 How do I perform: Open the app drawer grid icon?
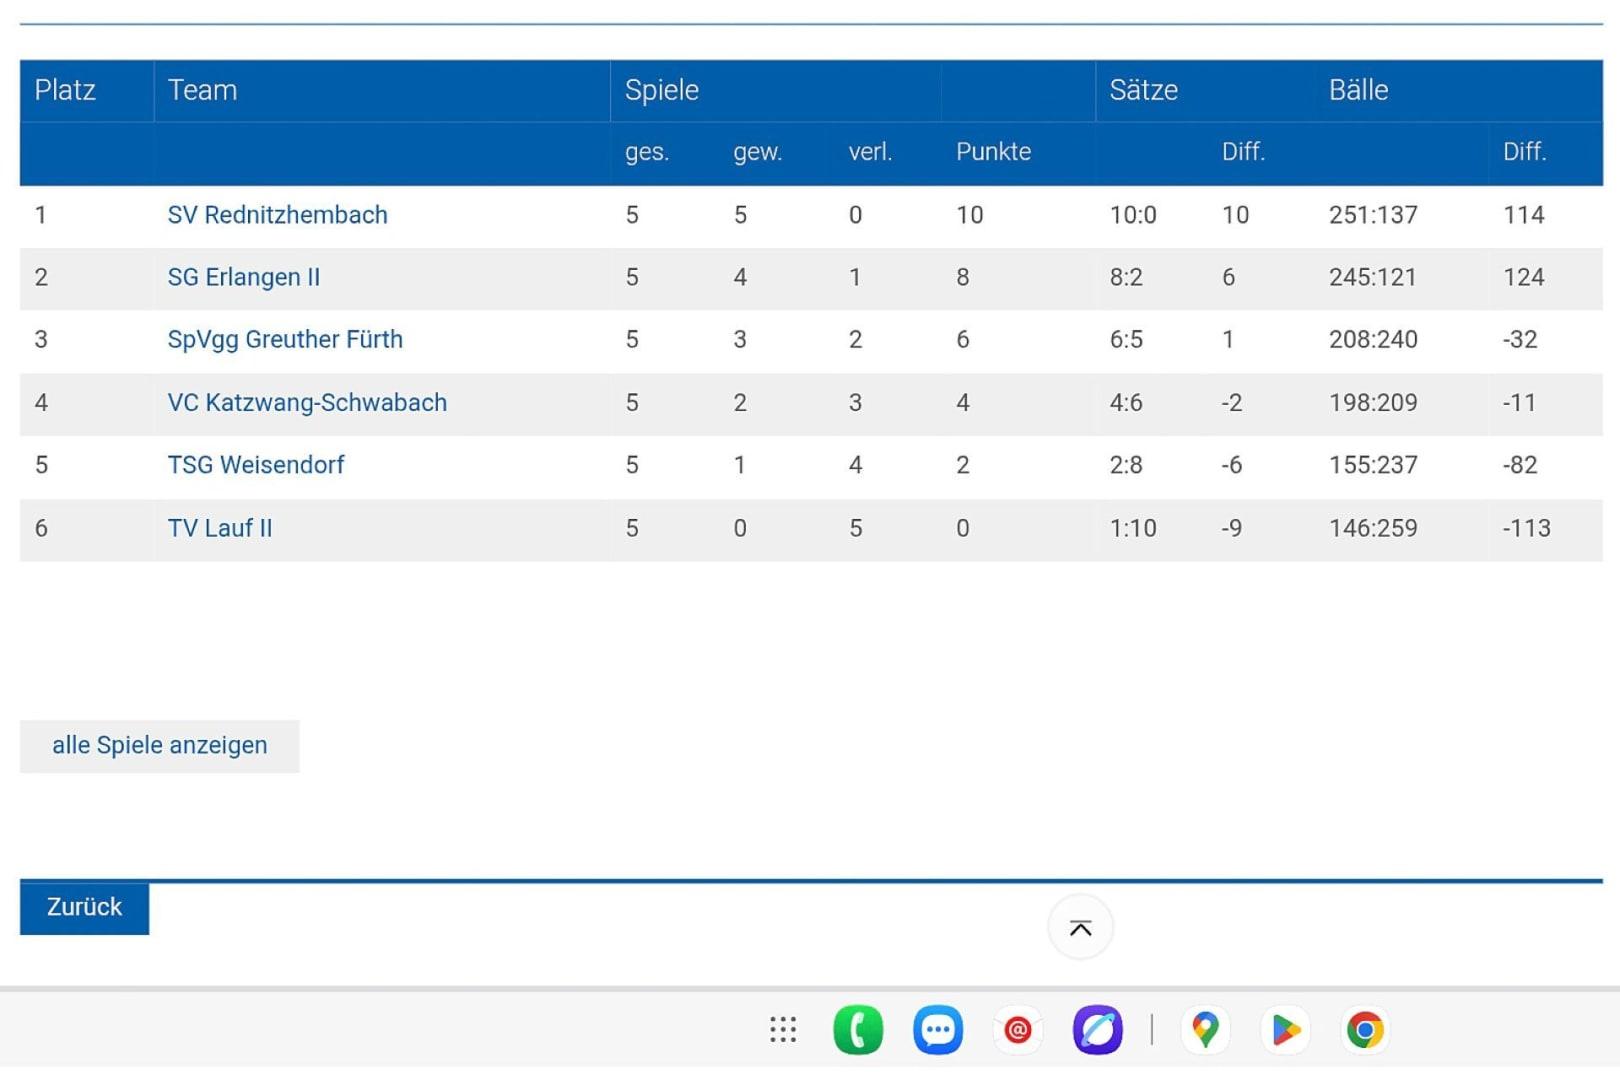(x=783, y=1029)
